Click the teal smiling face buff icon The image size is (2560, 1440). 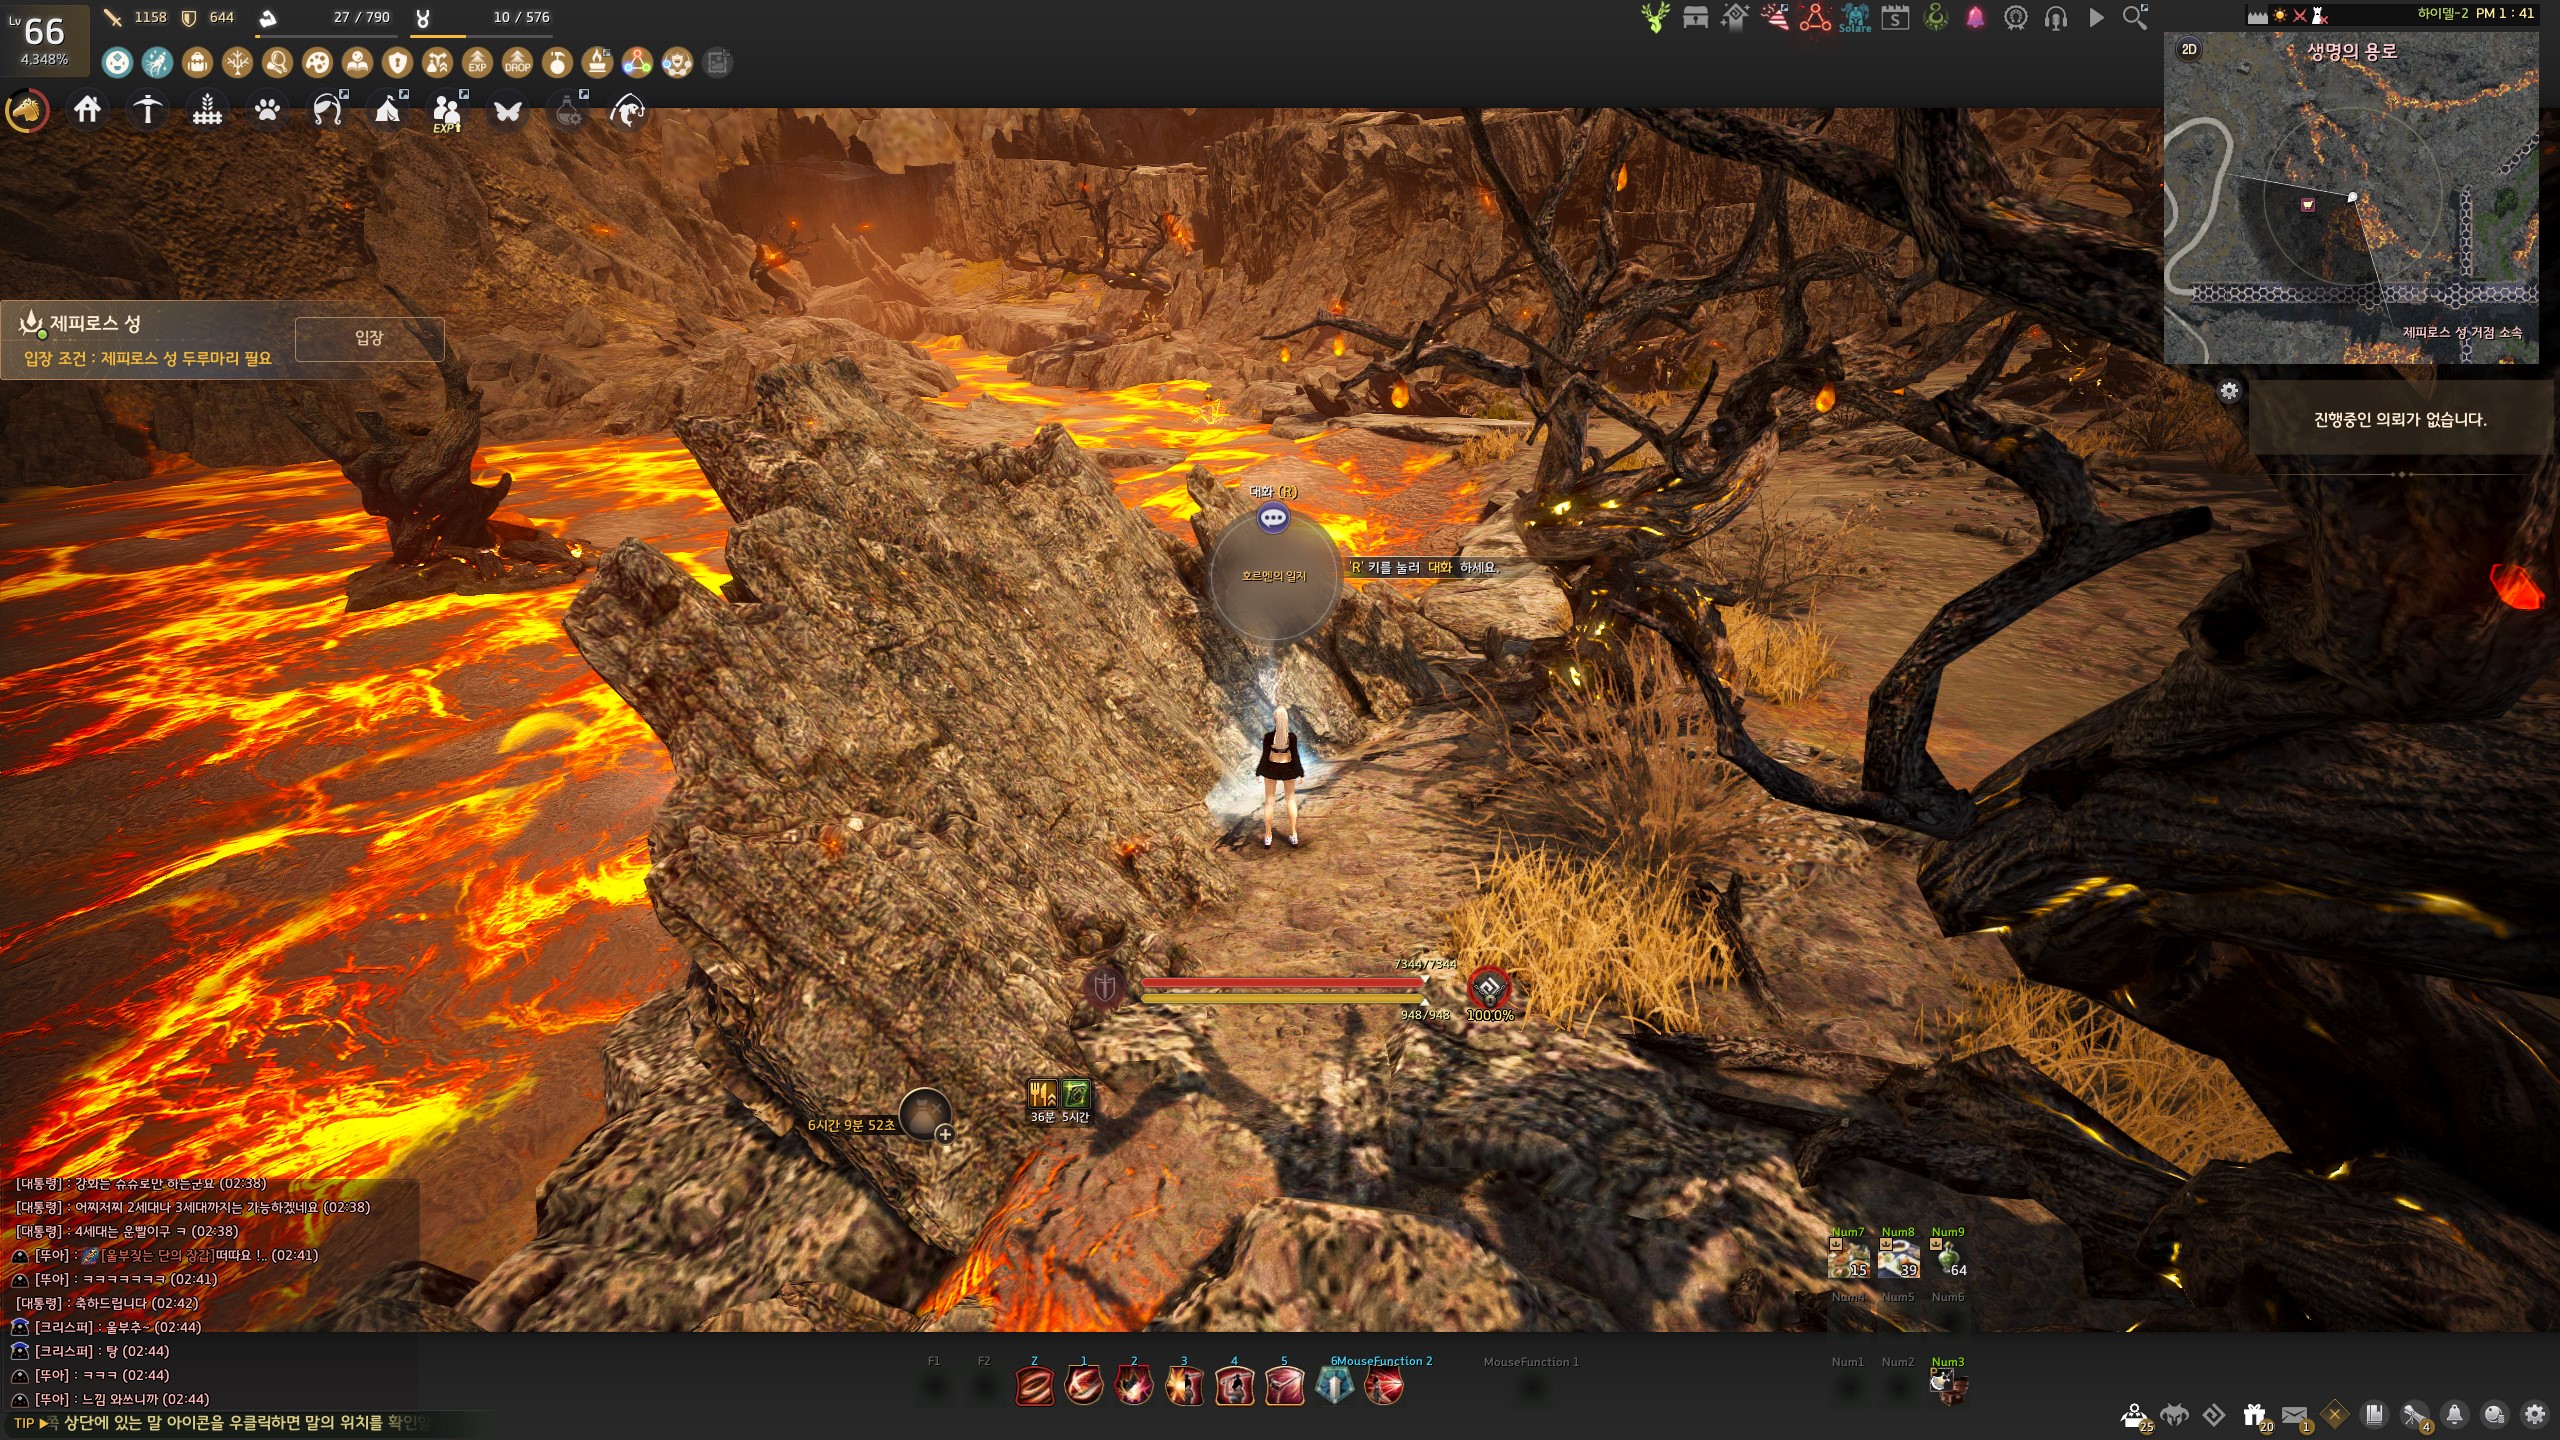click(x=117, y=63)
